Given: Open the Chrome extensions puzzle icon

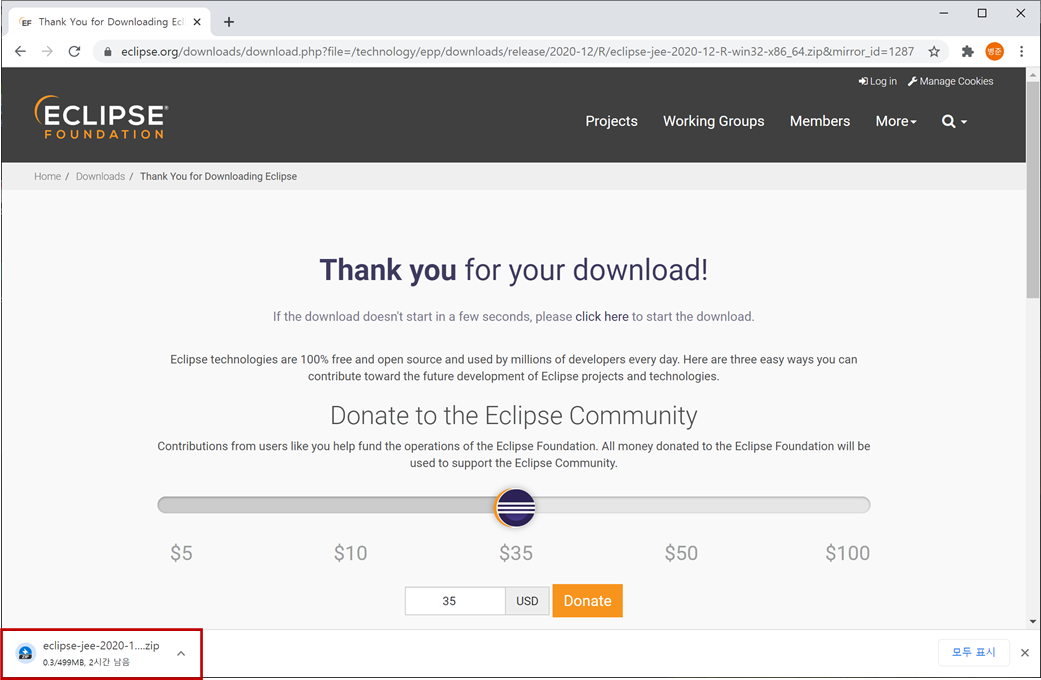Looking at the screenshot, I should (967, 52).
